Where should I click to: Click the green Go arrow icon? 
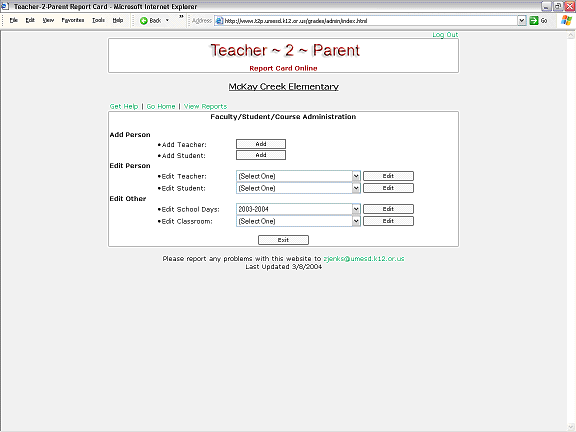(534, 21)
